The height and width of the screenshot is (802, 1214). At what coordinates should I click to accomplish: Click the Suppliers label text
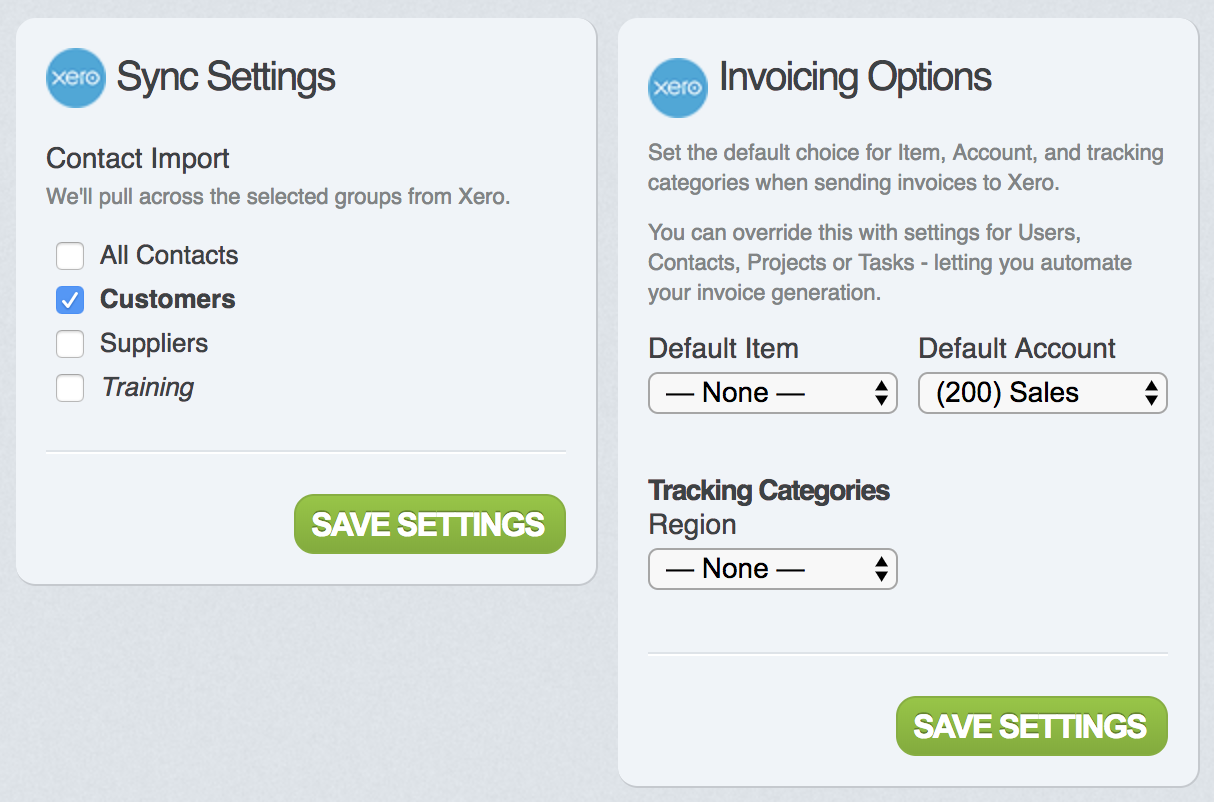coord(154,343)
